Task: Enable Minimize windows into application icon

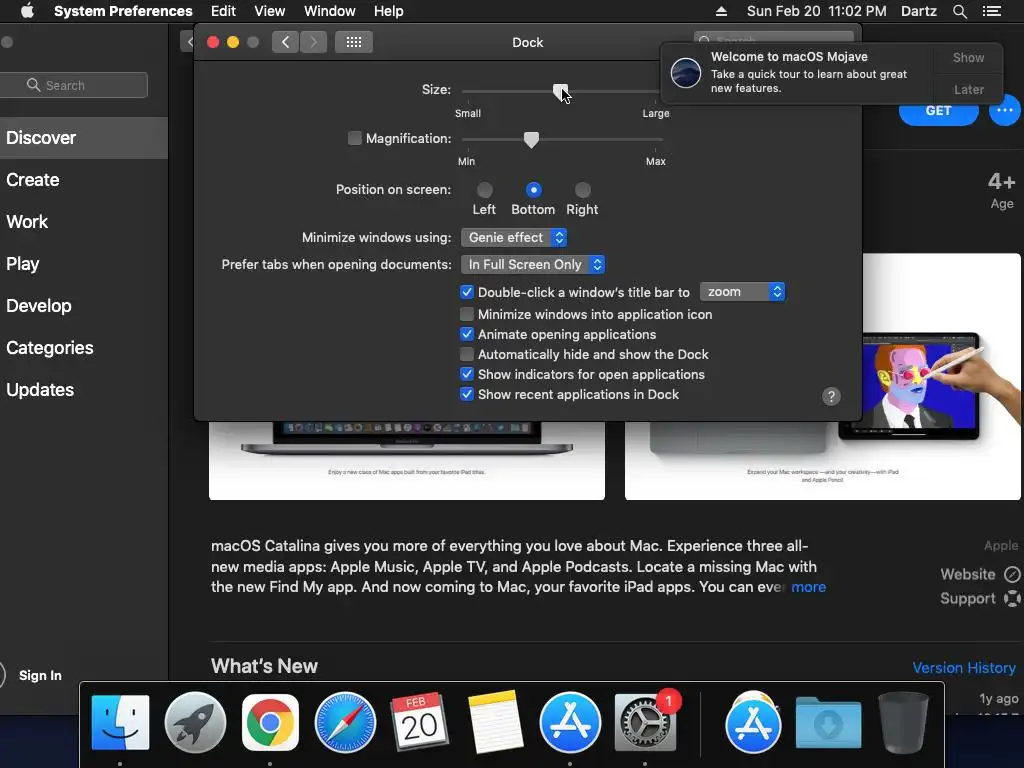Action: 466,314
